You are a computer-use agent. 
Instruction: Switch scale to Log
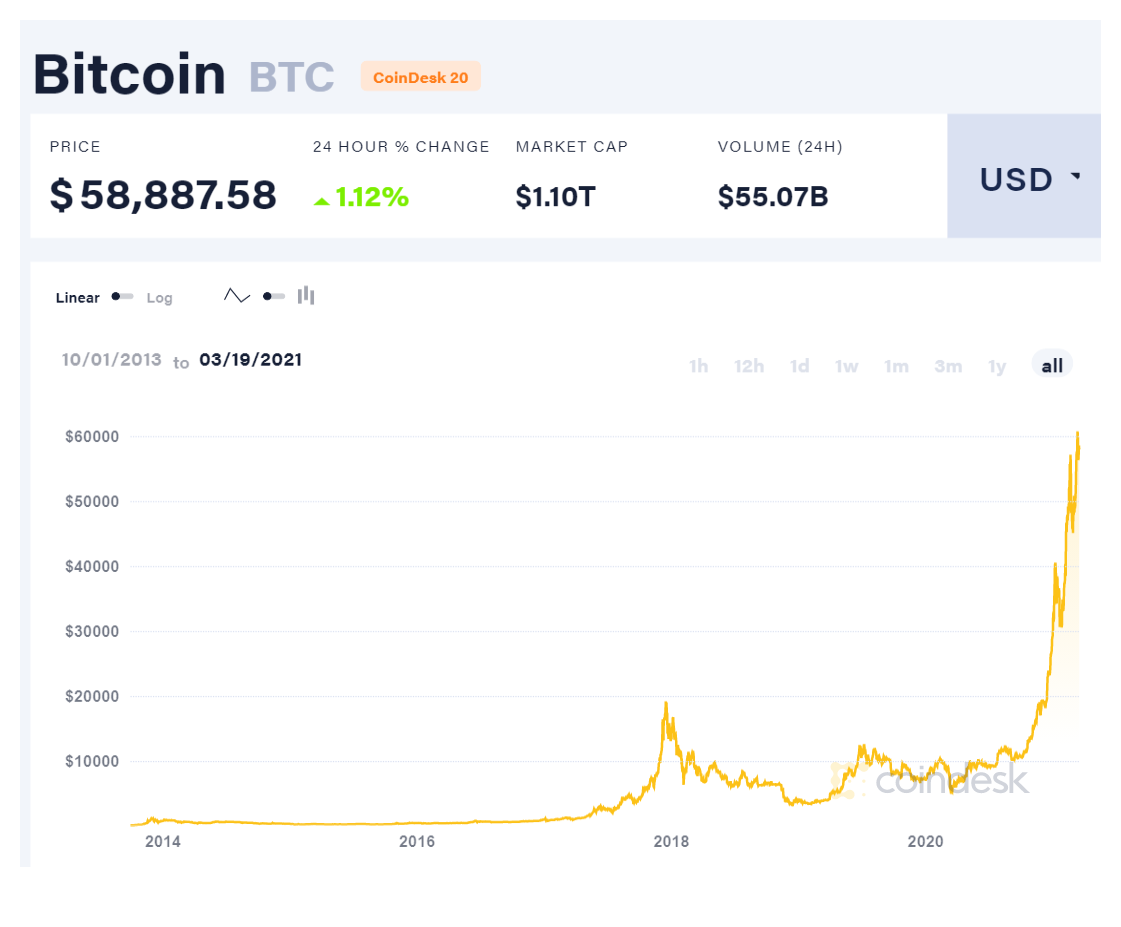coord(159,298)
